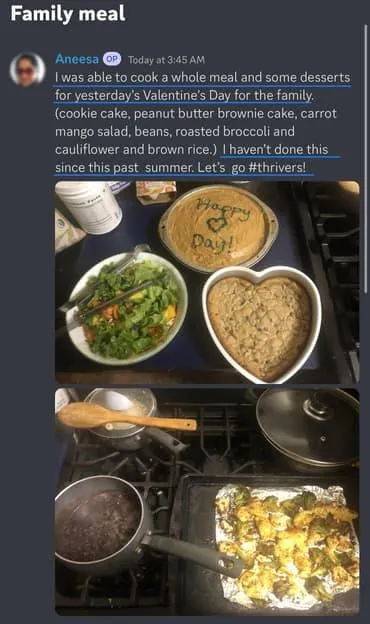
Task: Click the OP badge next to Aneesa
Action: [x=112, y=59]
